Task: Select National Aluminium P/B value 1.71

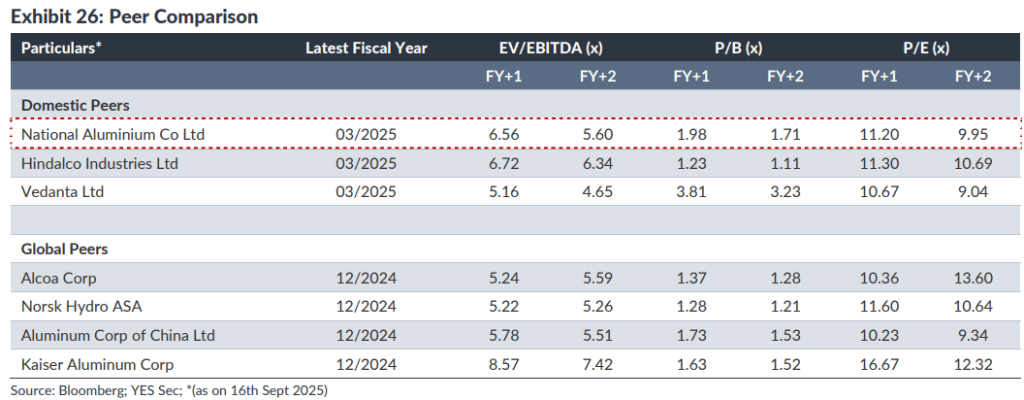Action: (785, 135)
